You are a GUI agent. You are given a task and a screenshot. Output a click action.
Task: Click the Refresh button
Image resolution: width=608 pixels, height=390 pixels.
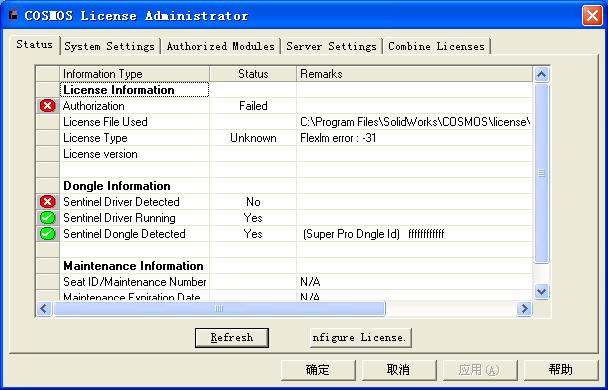tap(232, 338)
